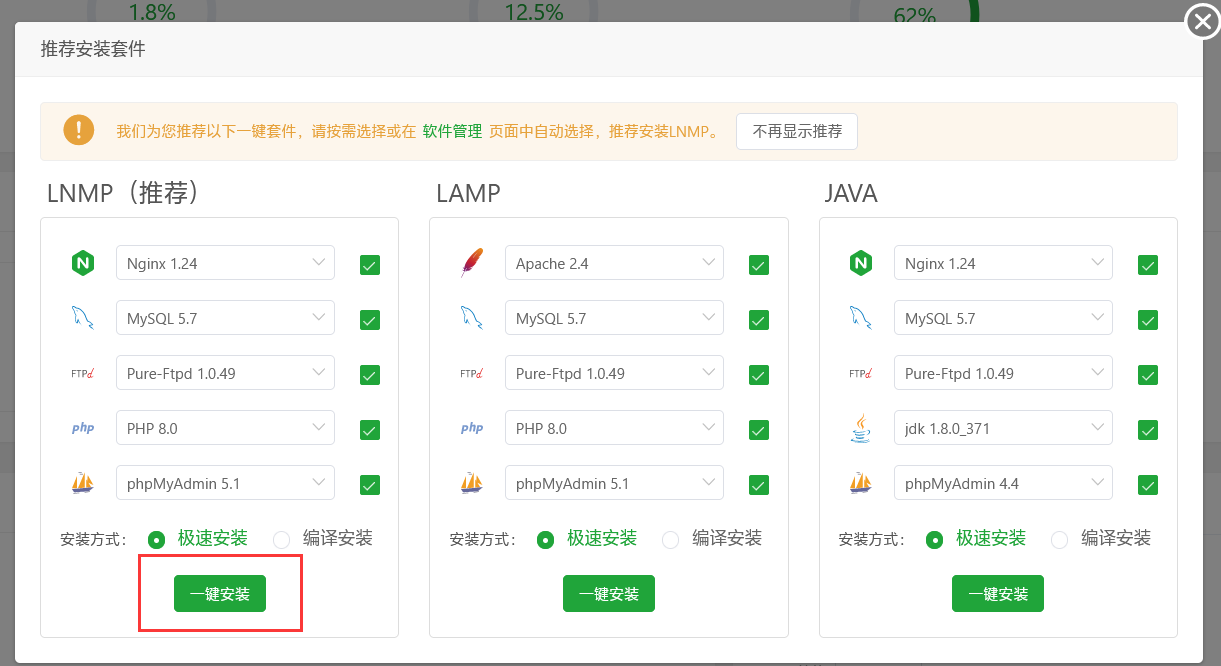Uncheck Pure-Ftpd in the LAMP panel

click(759, 375)
